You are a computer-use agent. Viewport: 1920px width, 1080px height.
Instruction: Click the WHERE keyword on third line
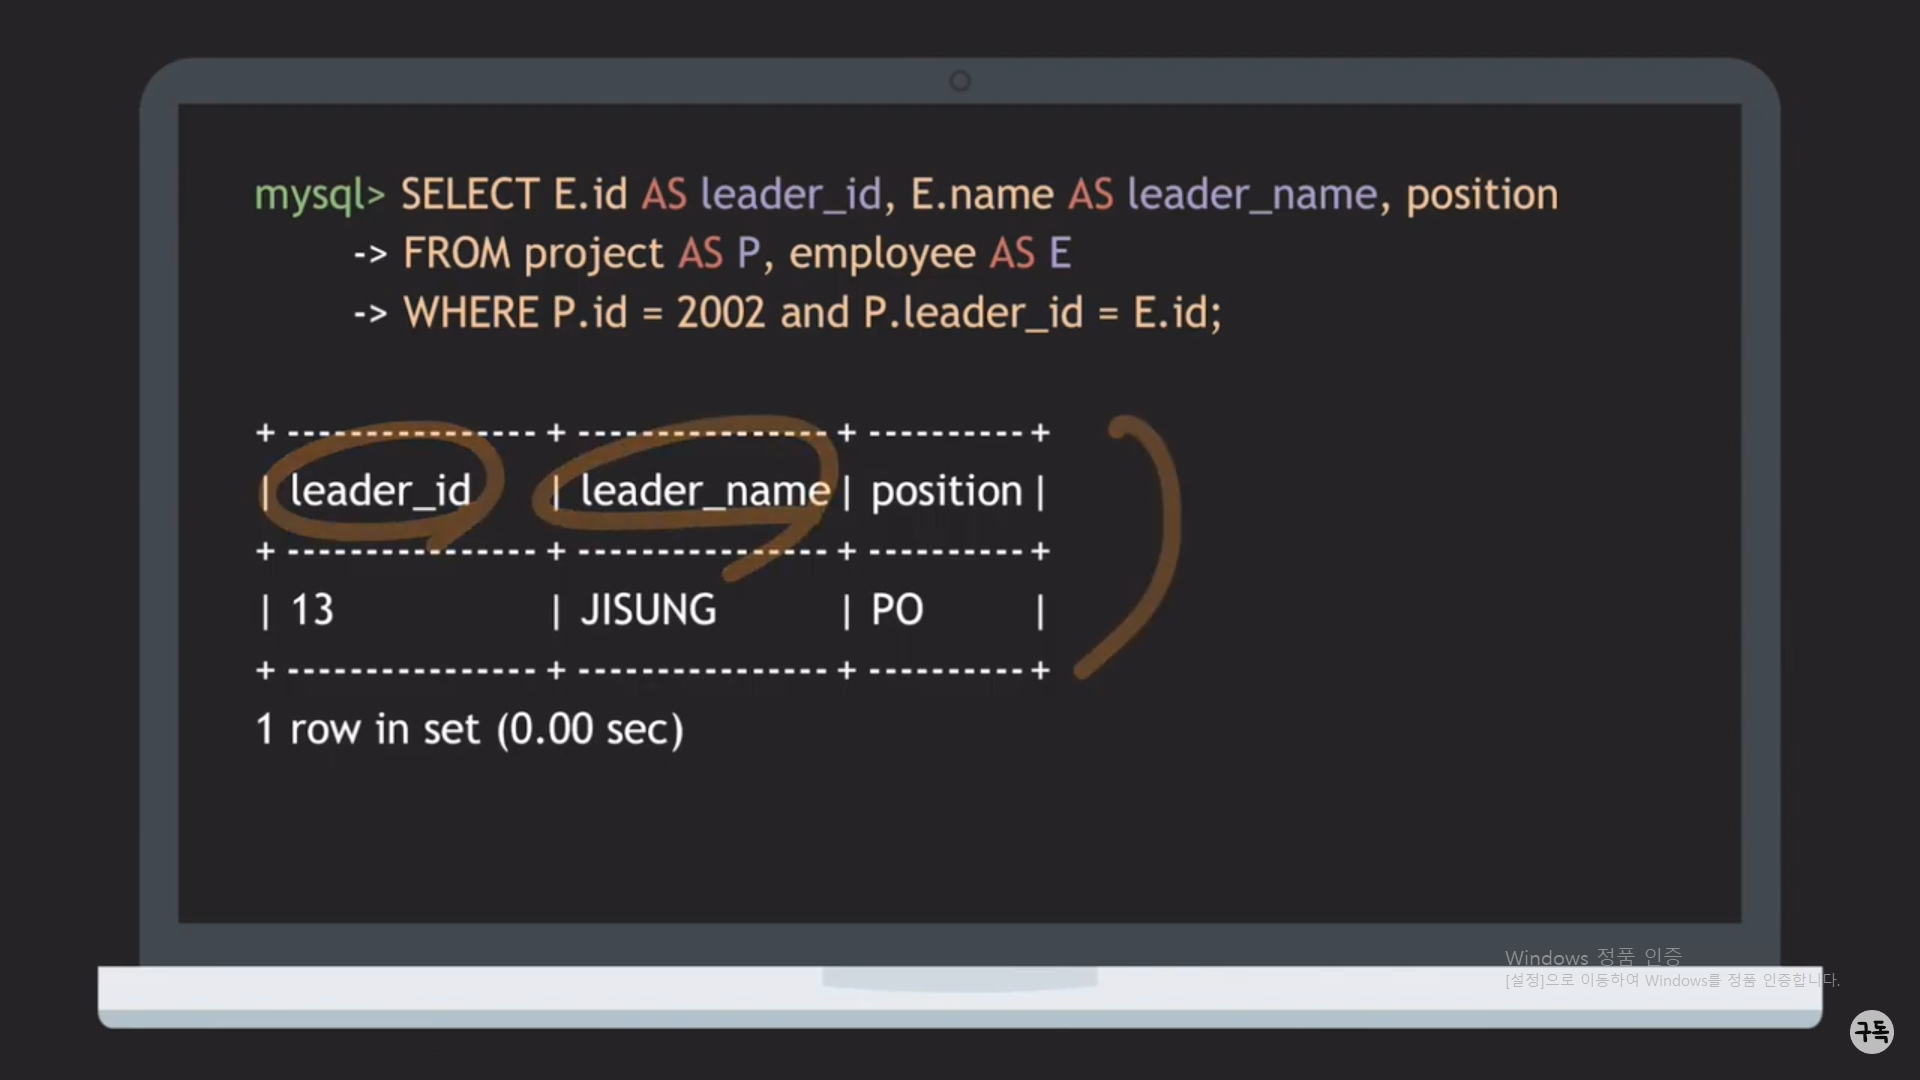(471, 313)
